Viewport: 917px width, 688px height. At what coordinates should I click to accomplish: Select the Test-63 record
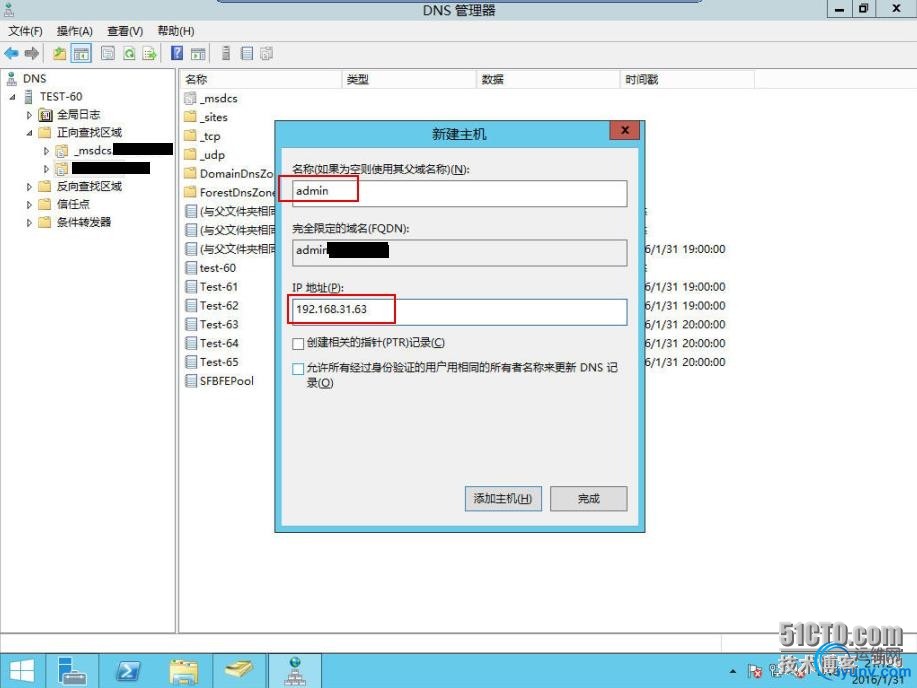pyautogui.click(x=212, y=324)
